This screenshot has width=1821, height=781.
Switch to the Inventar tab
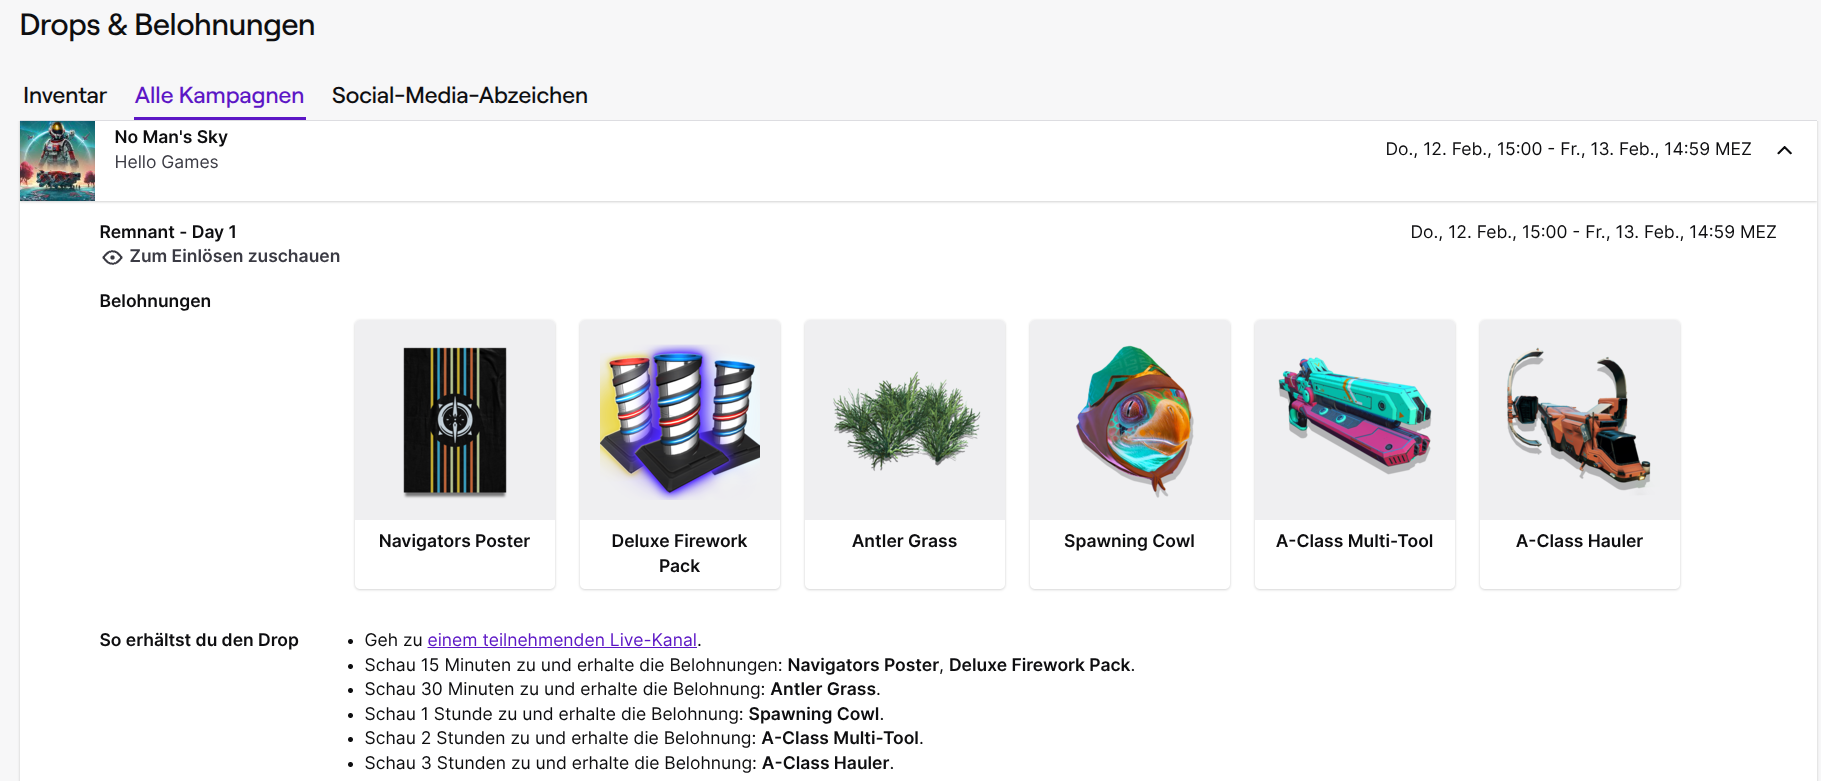[x=65, y=96]
